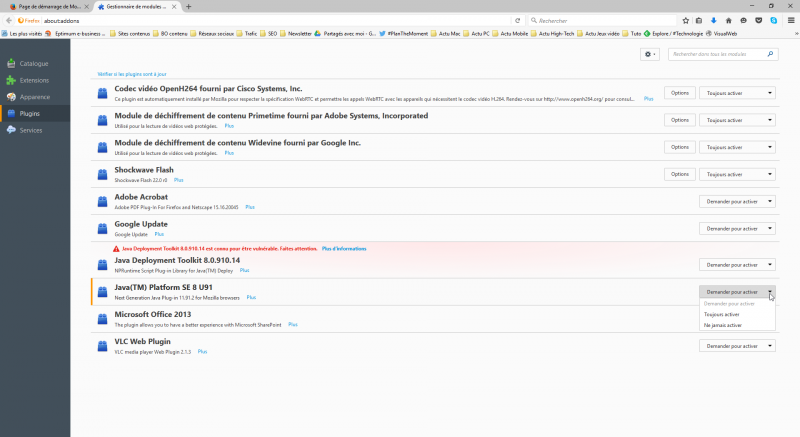
Task: Choose 'Toujours activer' in the open menu
Action: pos(737,315)
